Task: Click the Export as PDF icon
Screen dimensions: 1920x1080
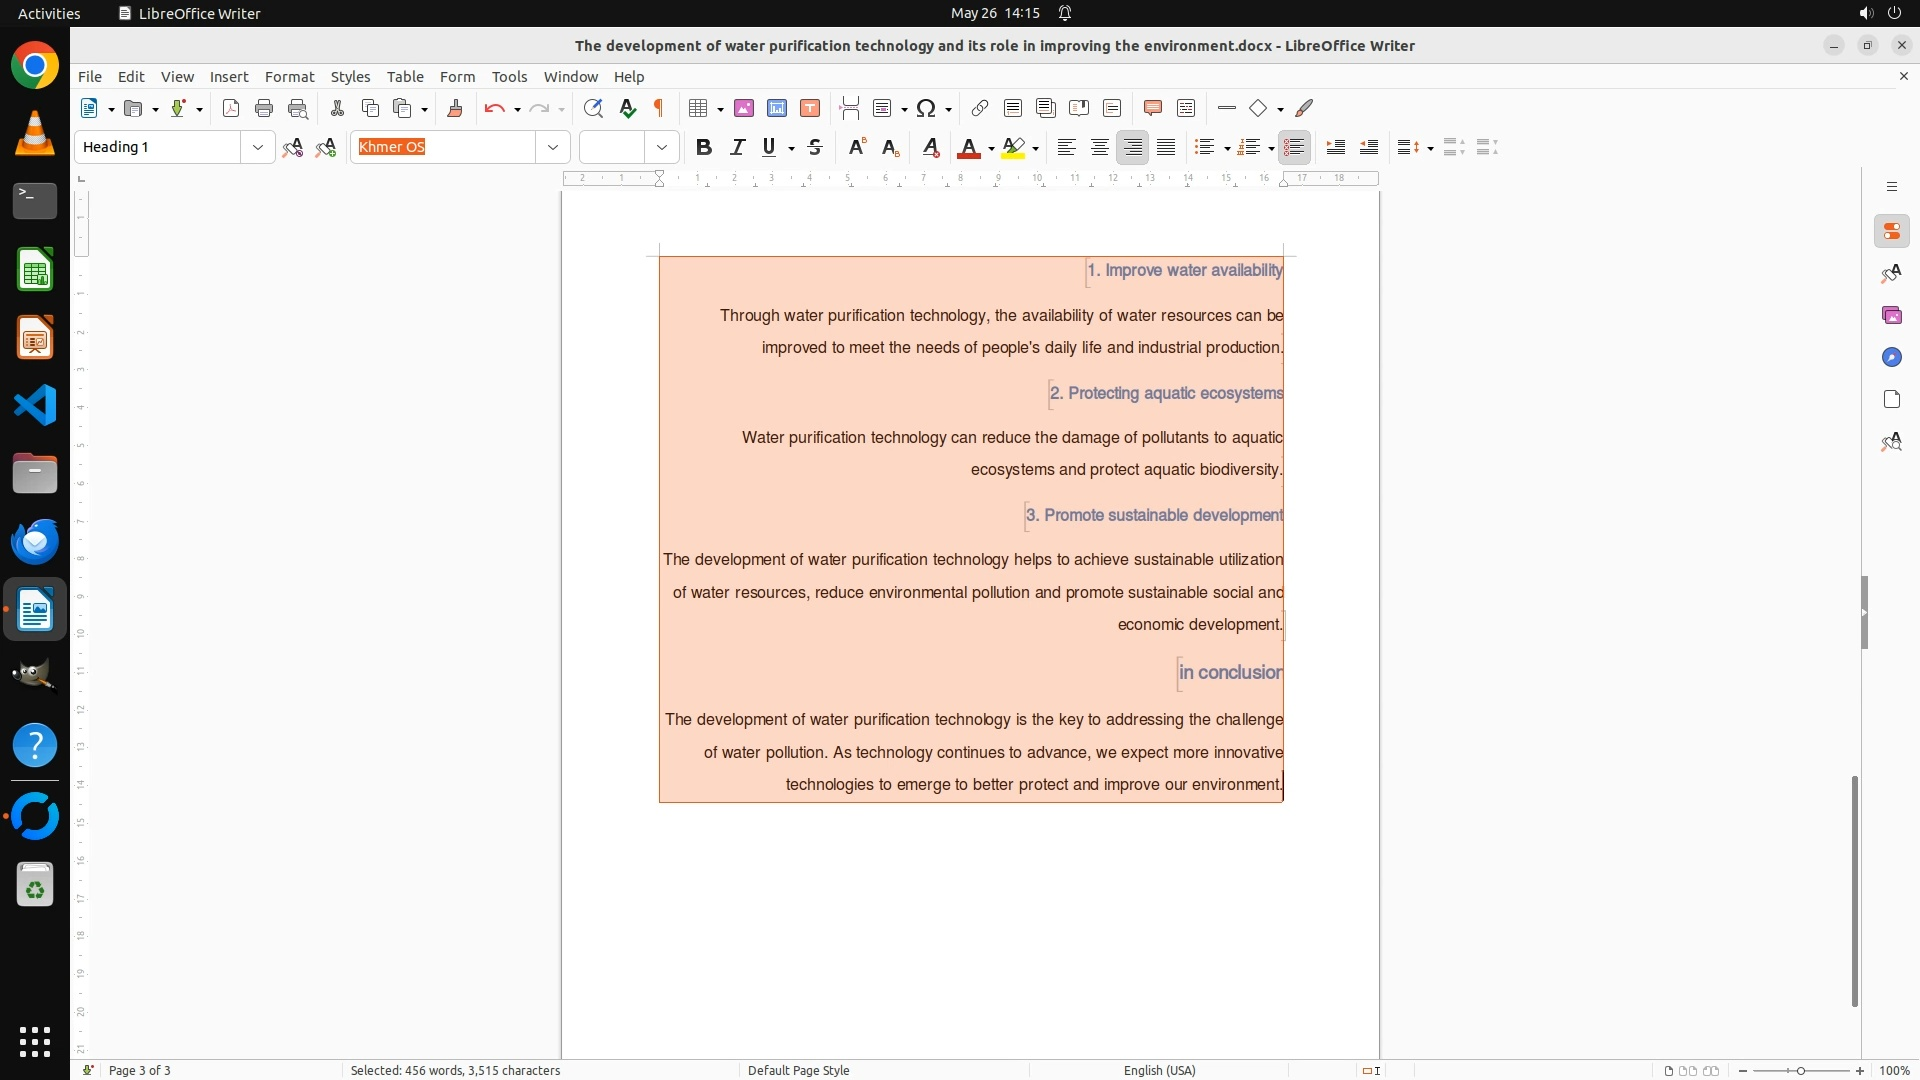Action: (231, 108)
